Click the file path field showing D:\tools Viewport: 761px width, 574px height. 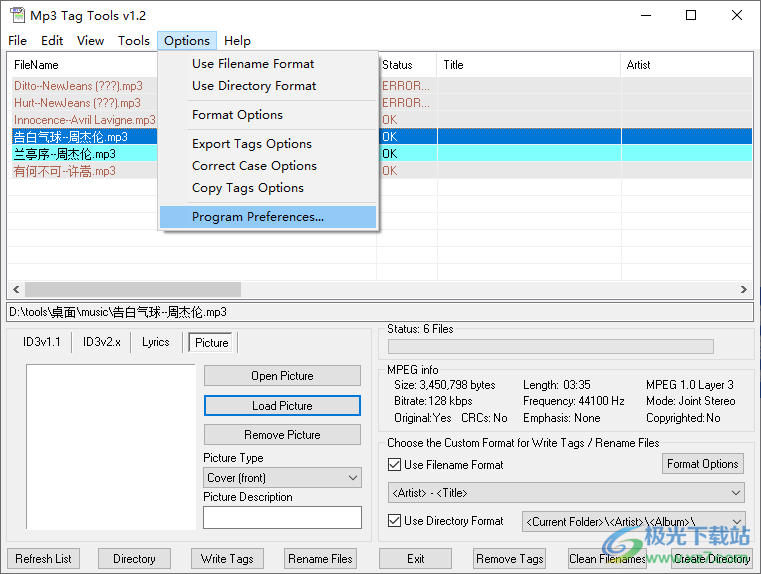point(380,312)
